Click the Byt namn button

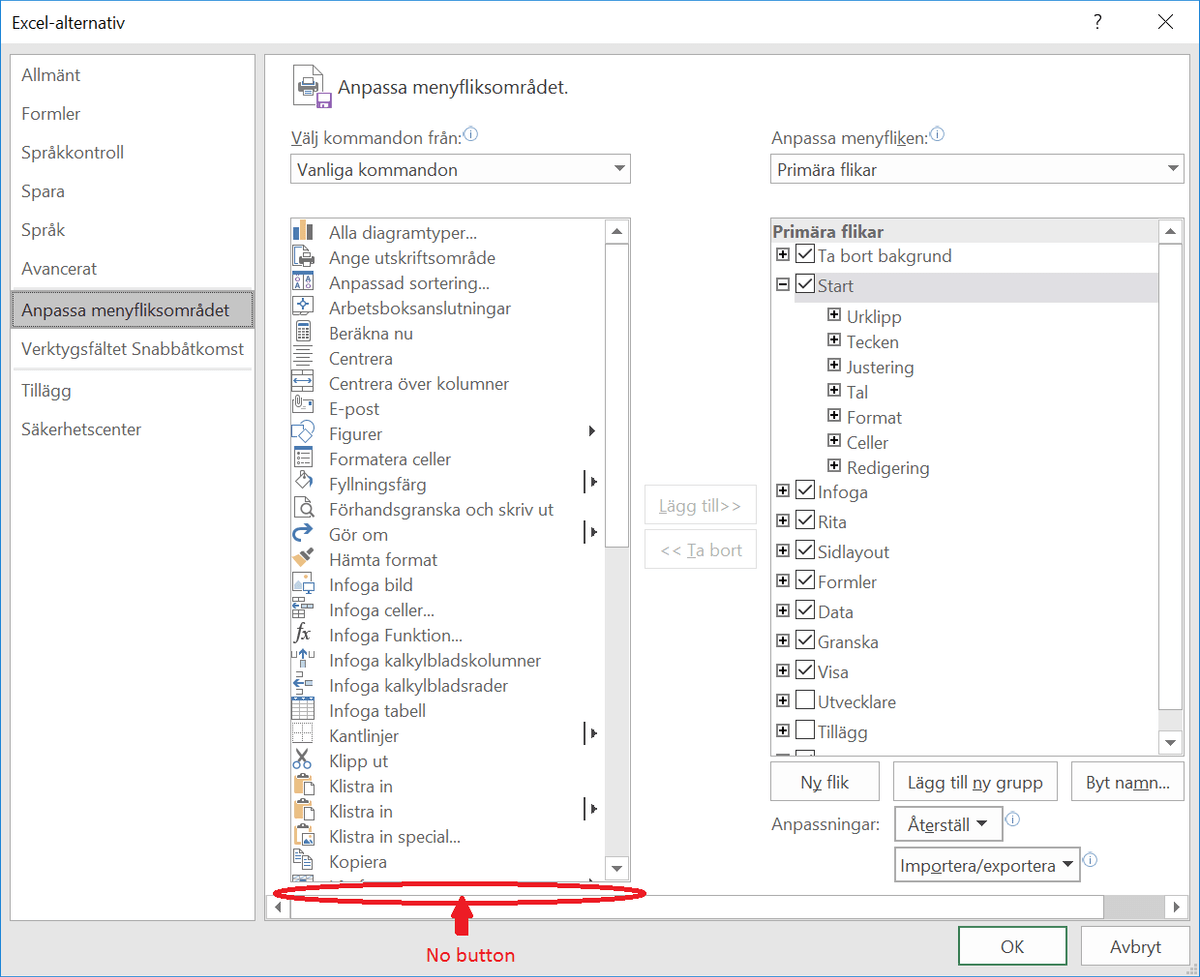tap(1128, 782)
